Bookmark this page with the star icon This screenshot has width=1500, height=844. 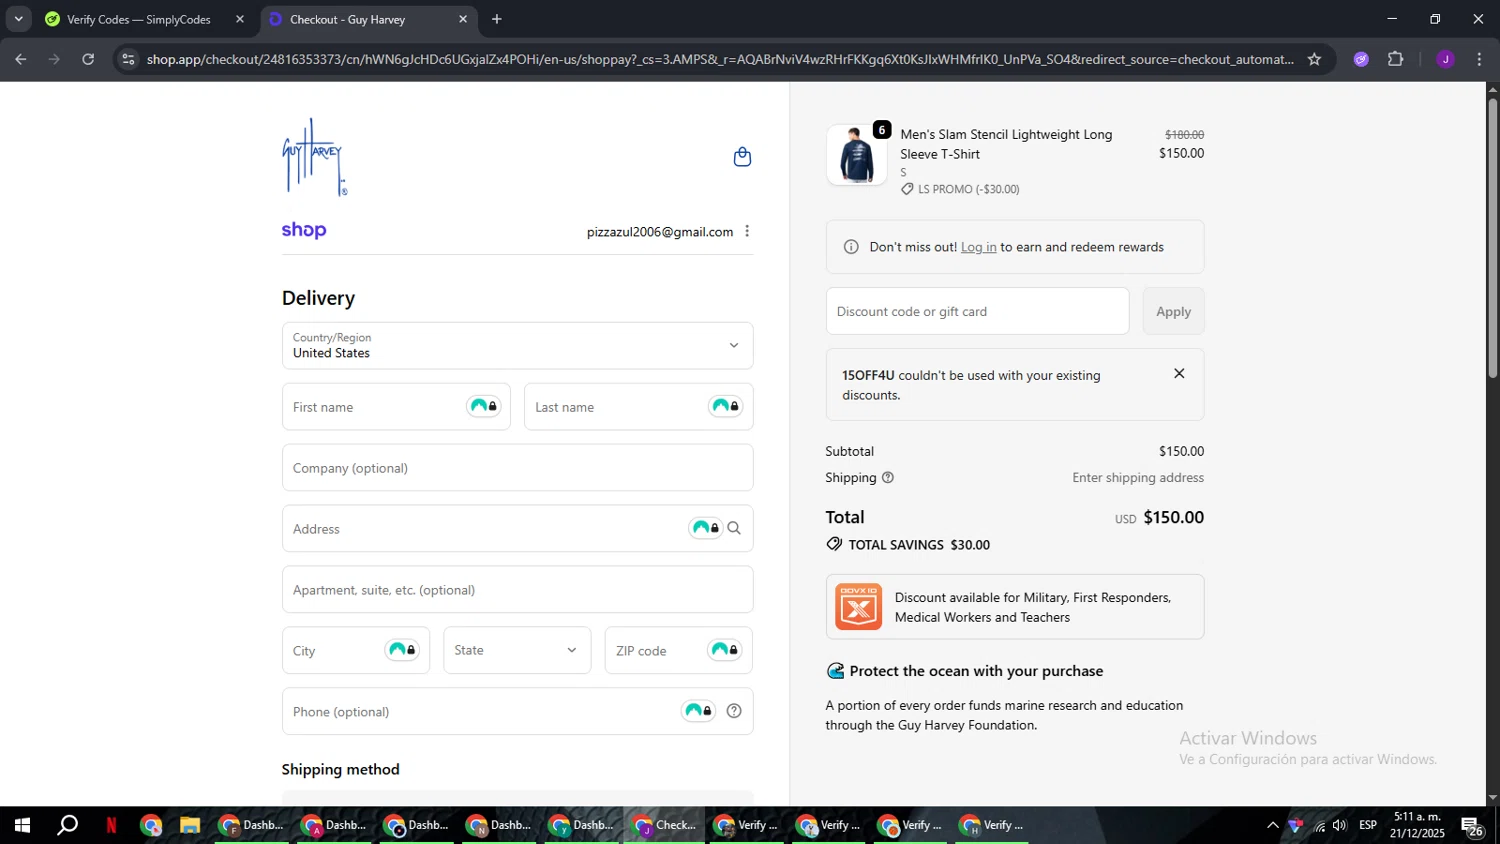click(1314, 59)
